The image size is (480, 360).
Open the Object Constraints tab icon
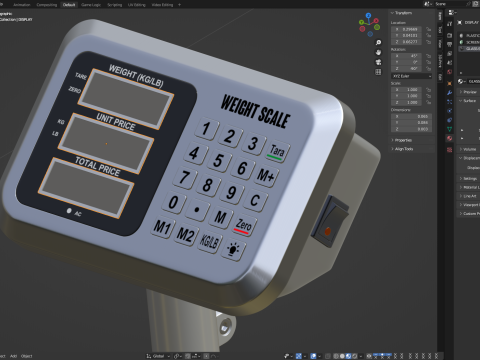click(x=450, y=120)
